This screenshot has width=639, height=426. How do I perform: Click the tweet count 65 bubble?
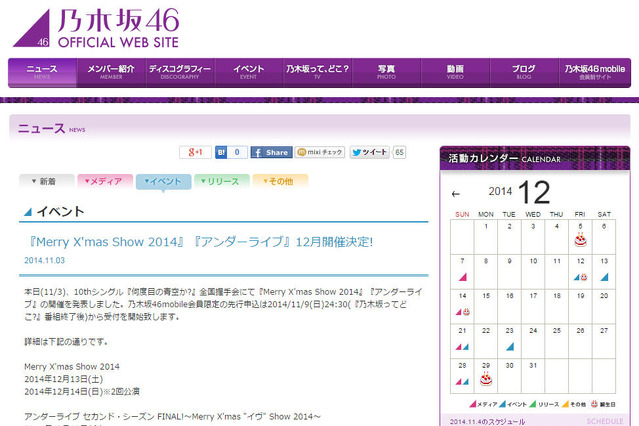[x=399, y=152]
